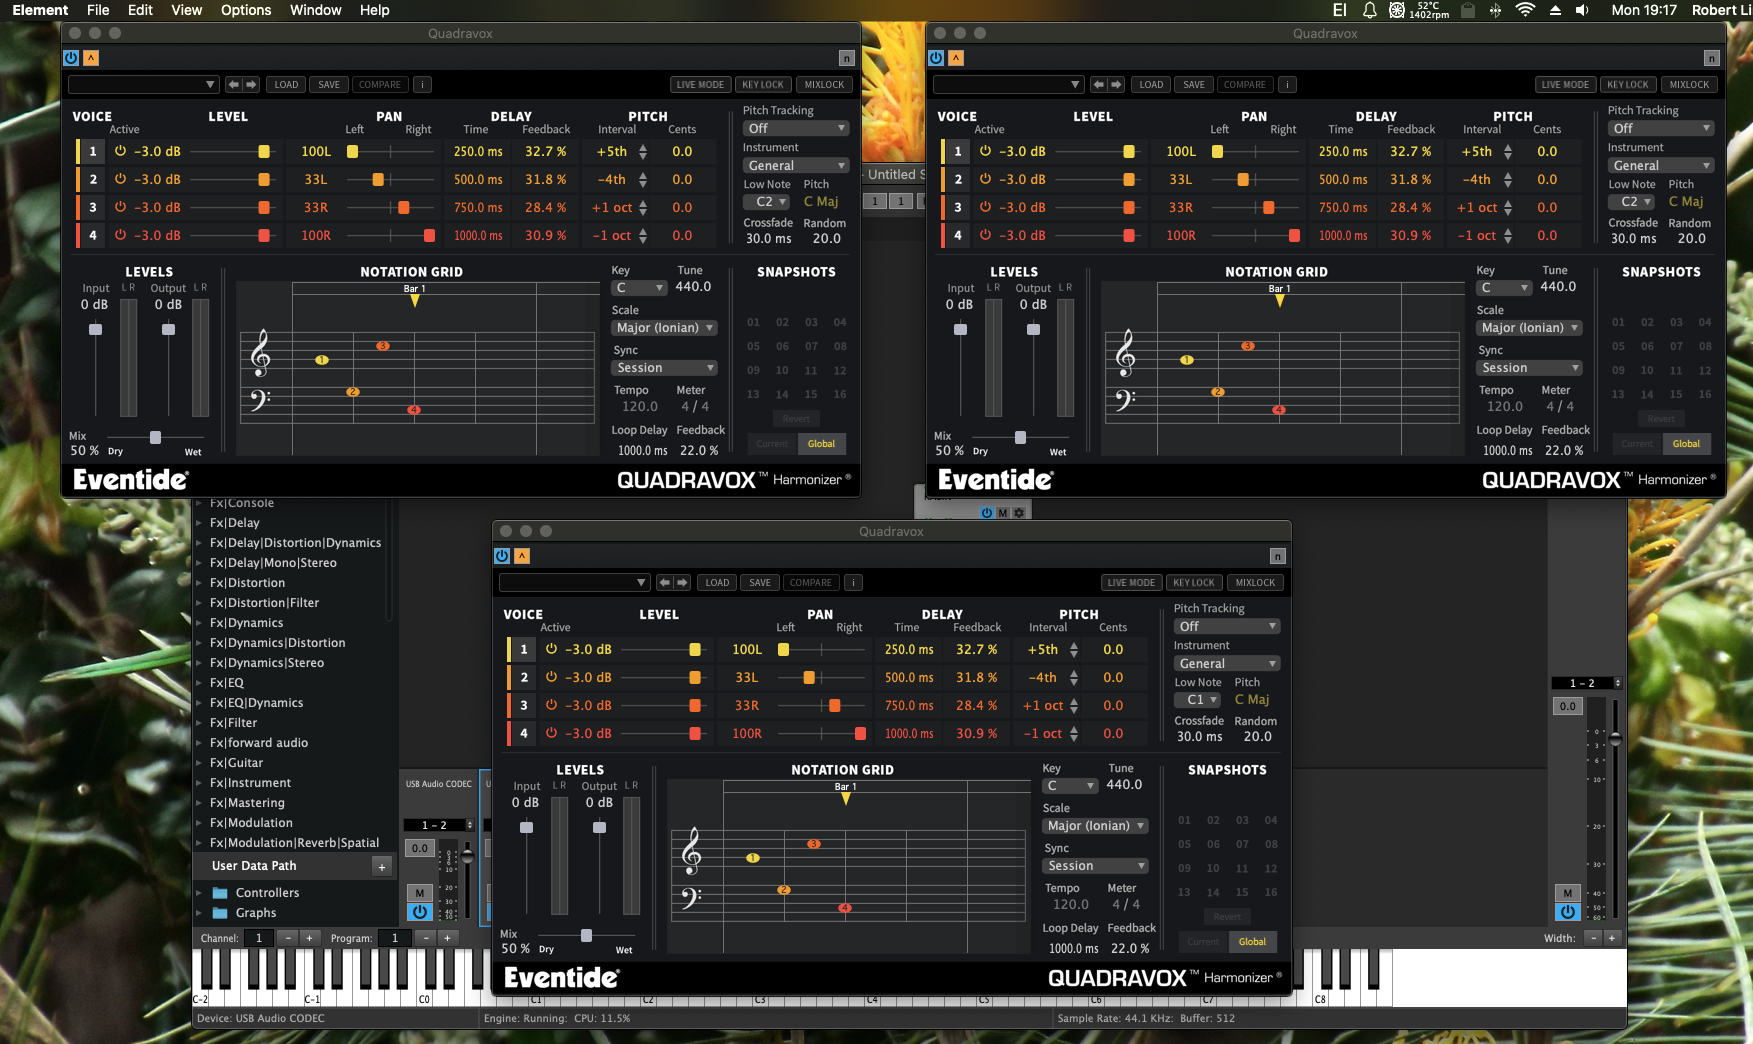The width and height of the screenshot is (1753, 1044).
Task: Click note marker 3 in top-left notation grid
Action: click(383, 346)
